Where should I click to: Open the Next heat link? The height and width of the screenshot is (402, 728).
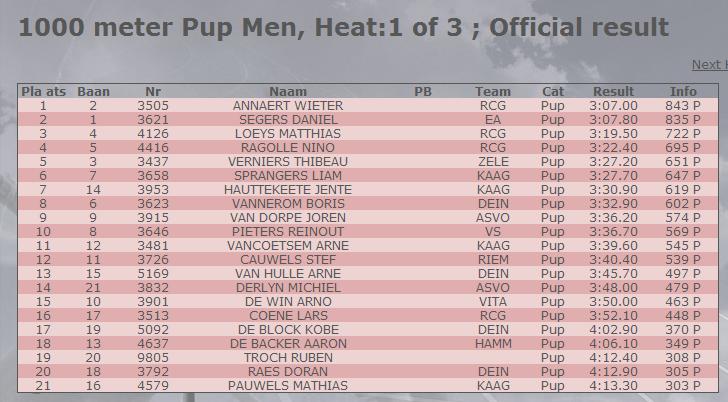click(710, 65)
